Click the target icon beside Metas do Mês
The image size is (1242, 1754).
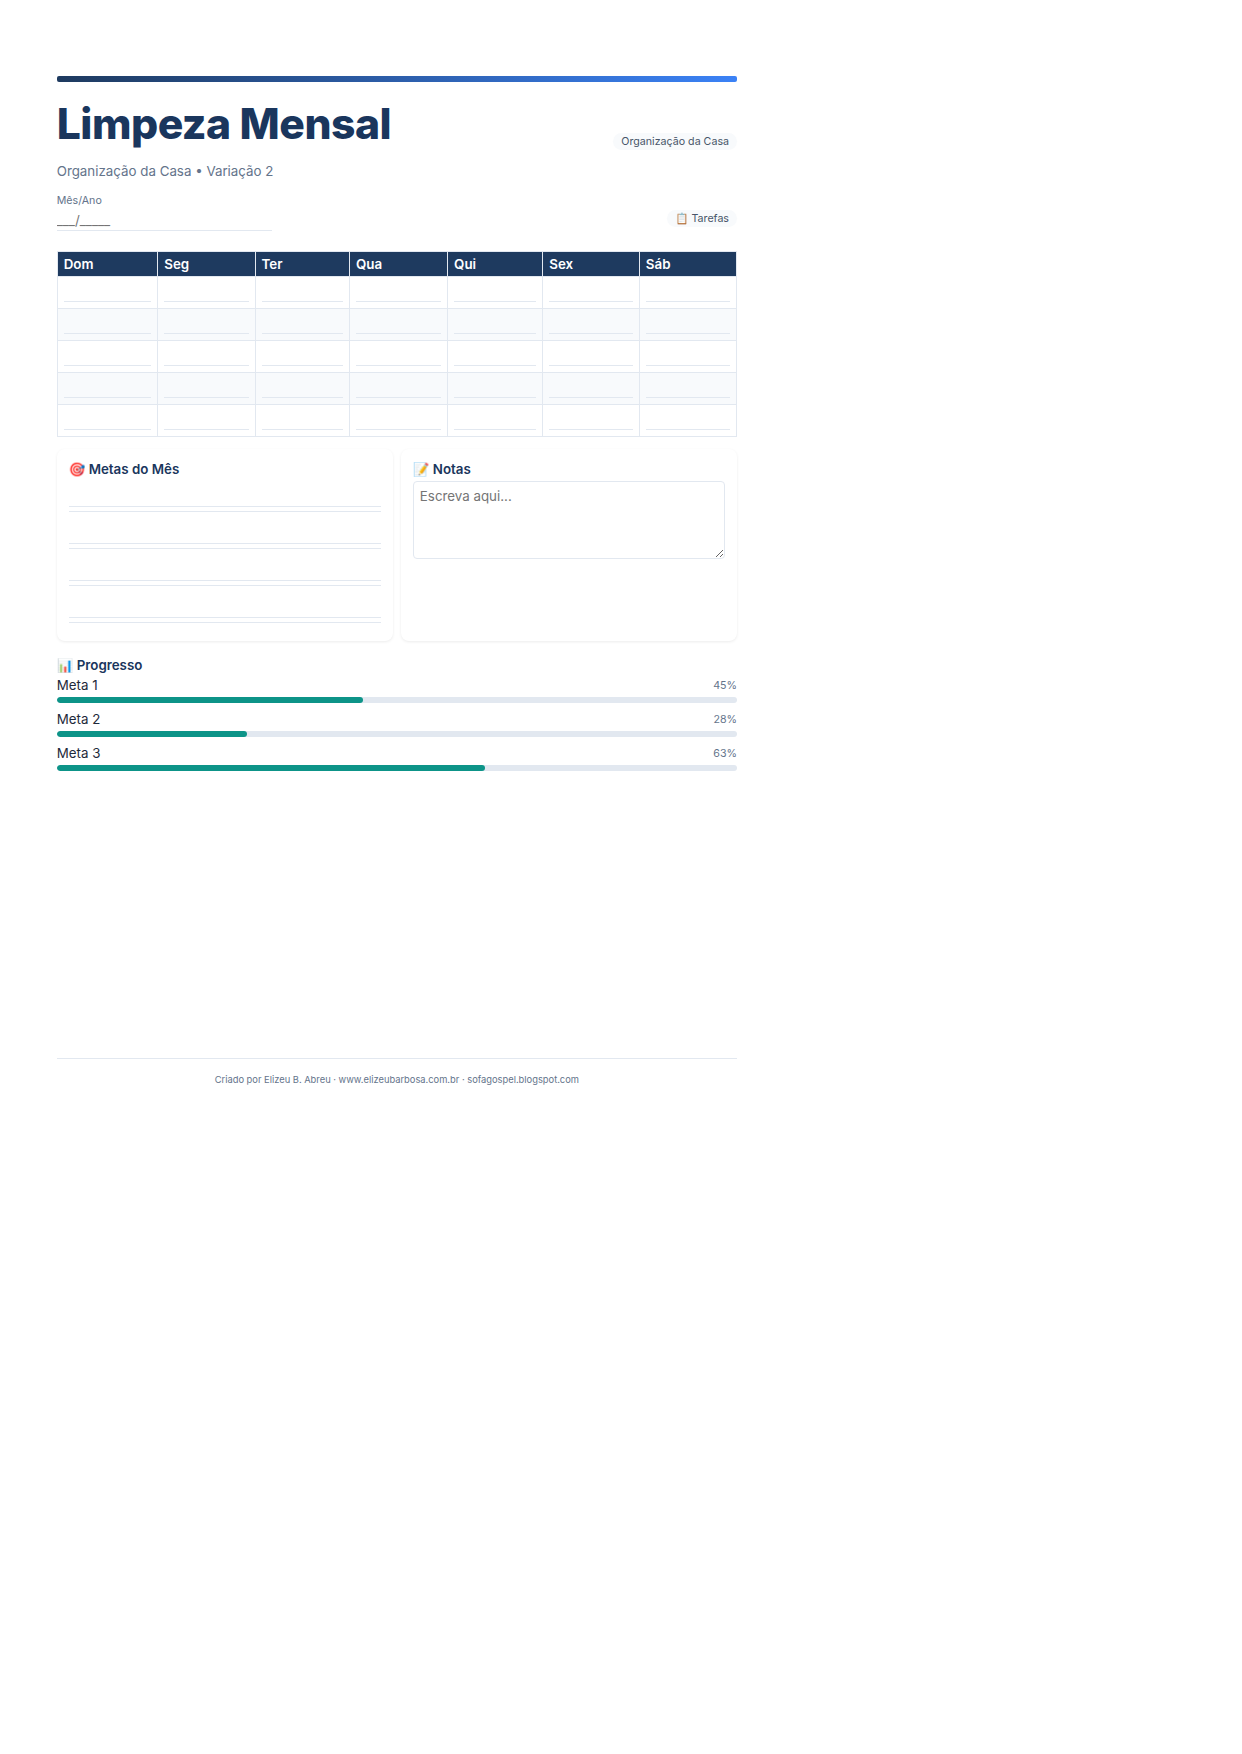[77, 469]
